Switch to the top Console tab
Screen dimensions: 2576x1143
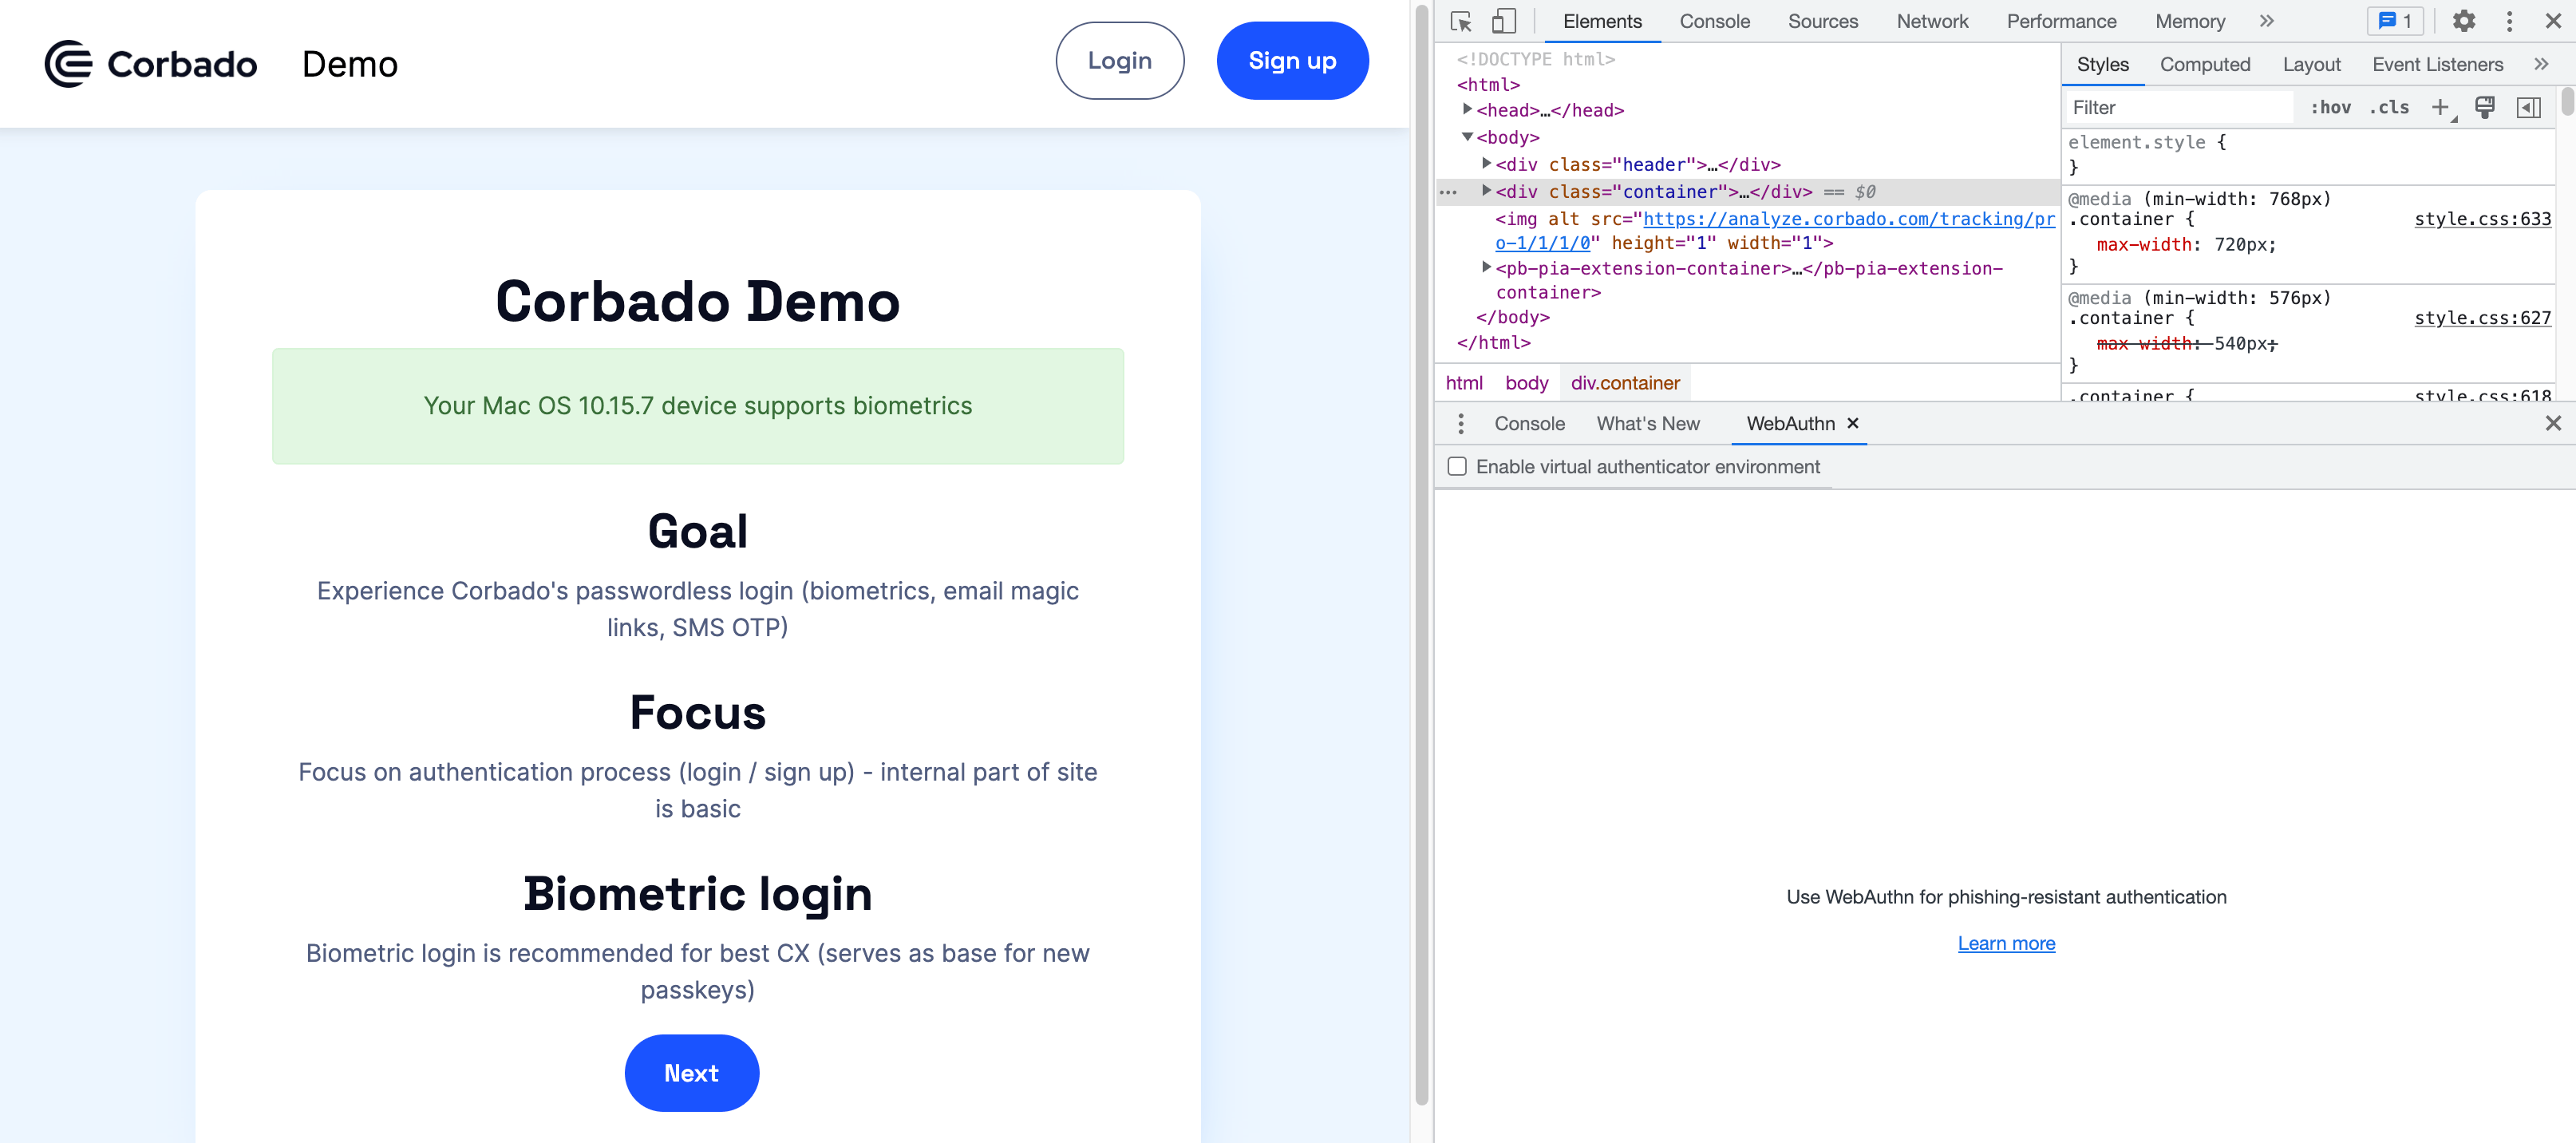coord(1714,21)
